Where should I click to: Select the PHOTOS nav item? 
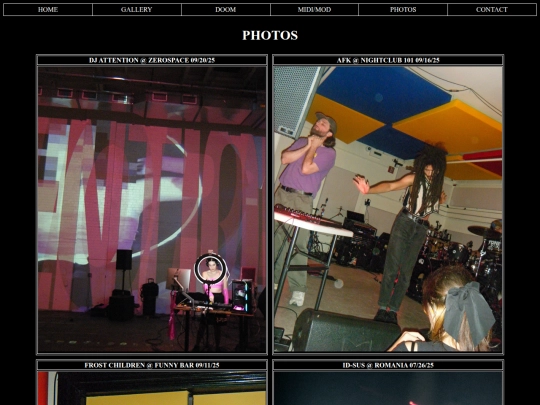click(403, 10)
